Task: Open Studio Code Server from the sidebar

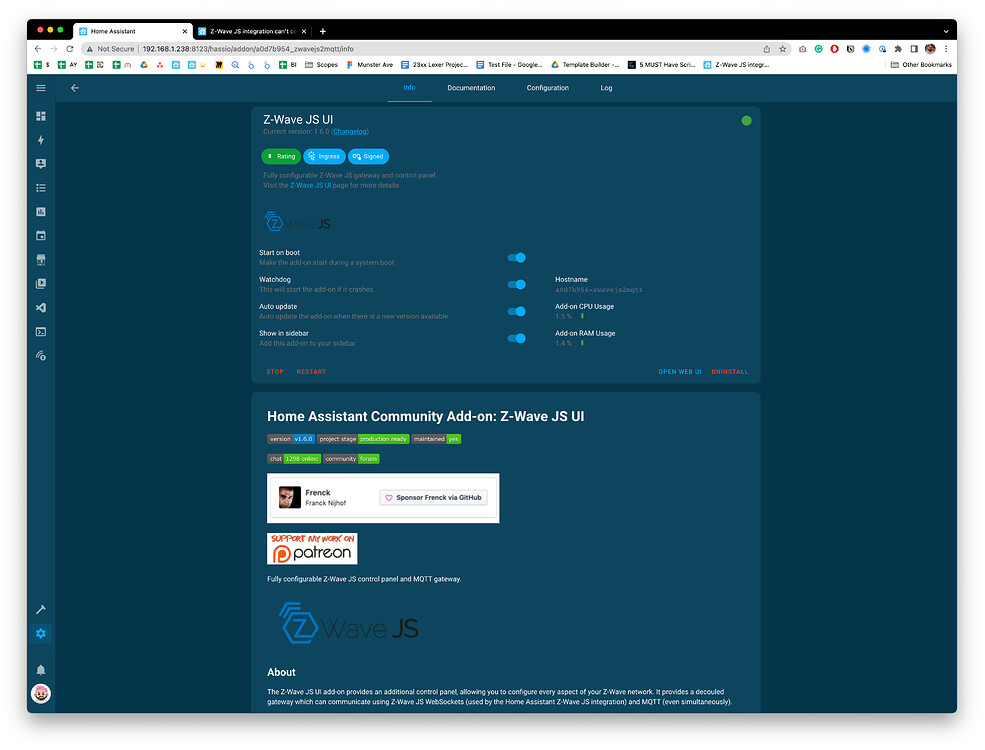Action: point(41,307)
